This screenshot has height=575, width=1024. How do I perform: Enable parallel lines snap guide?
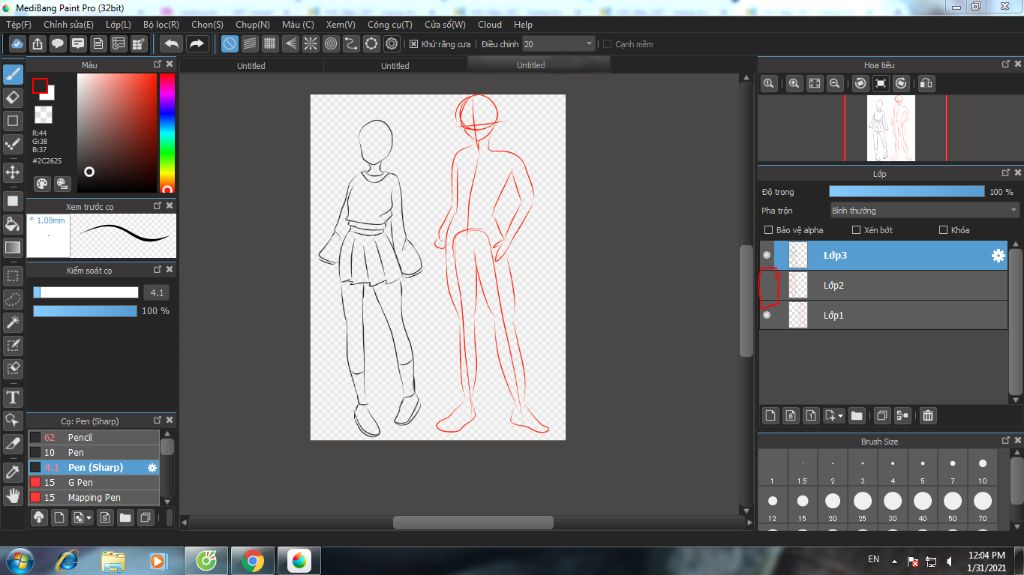pos(249,44)
